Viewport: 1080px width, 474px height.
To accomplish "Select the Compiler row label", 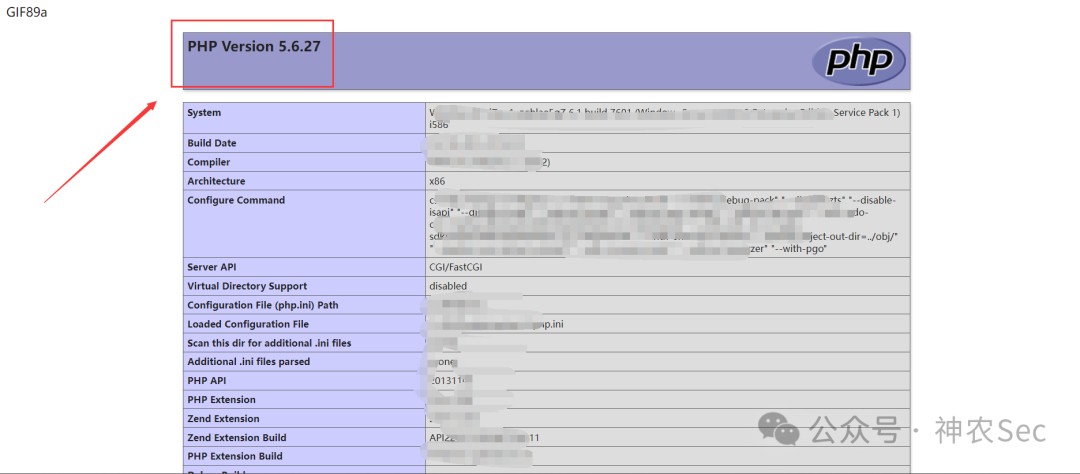I will (209, 163).
